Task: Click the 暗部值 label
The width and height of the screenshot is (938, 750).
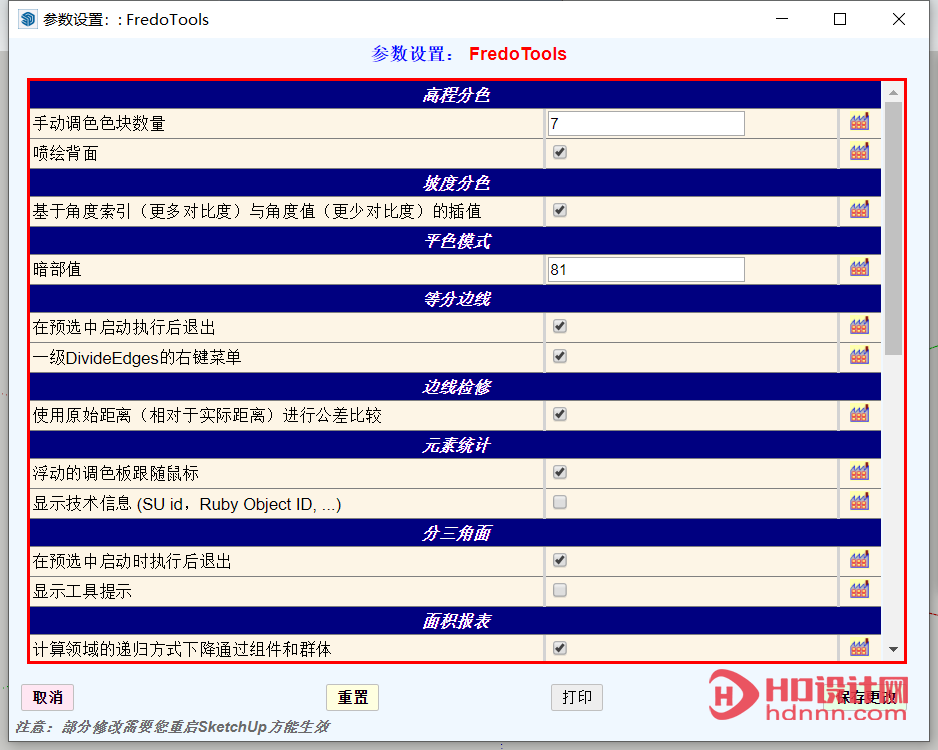Action: point(57,269)
